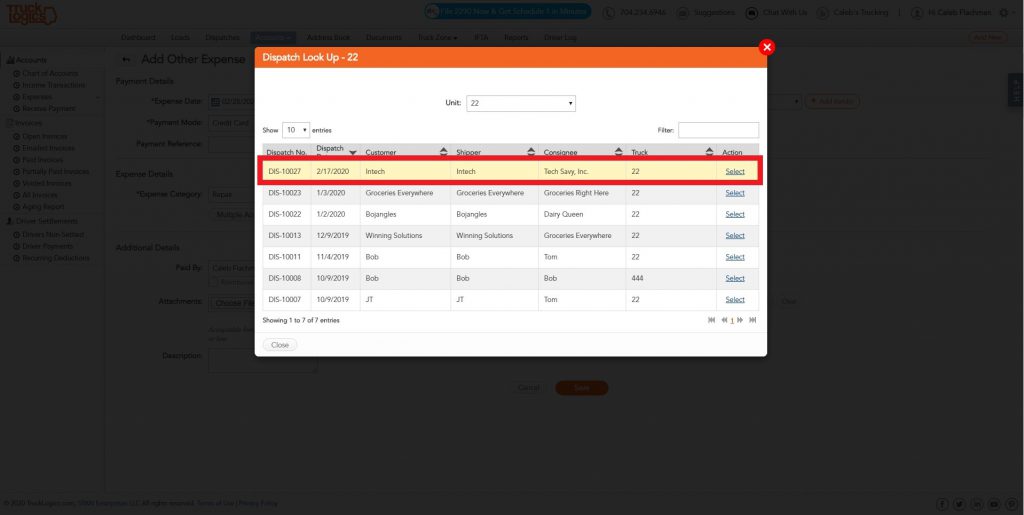The image size is (1024, 515).
Task: Sort by Customer column sort arrows
Action: (443, 152)
